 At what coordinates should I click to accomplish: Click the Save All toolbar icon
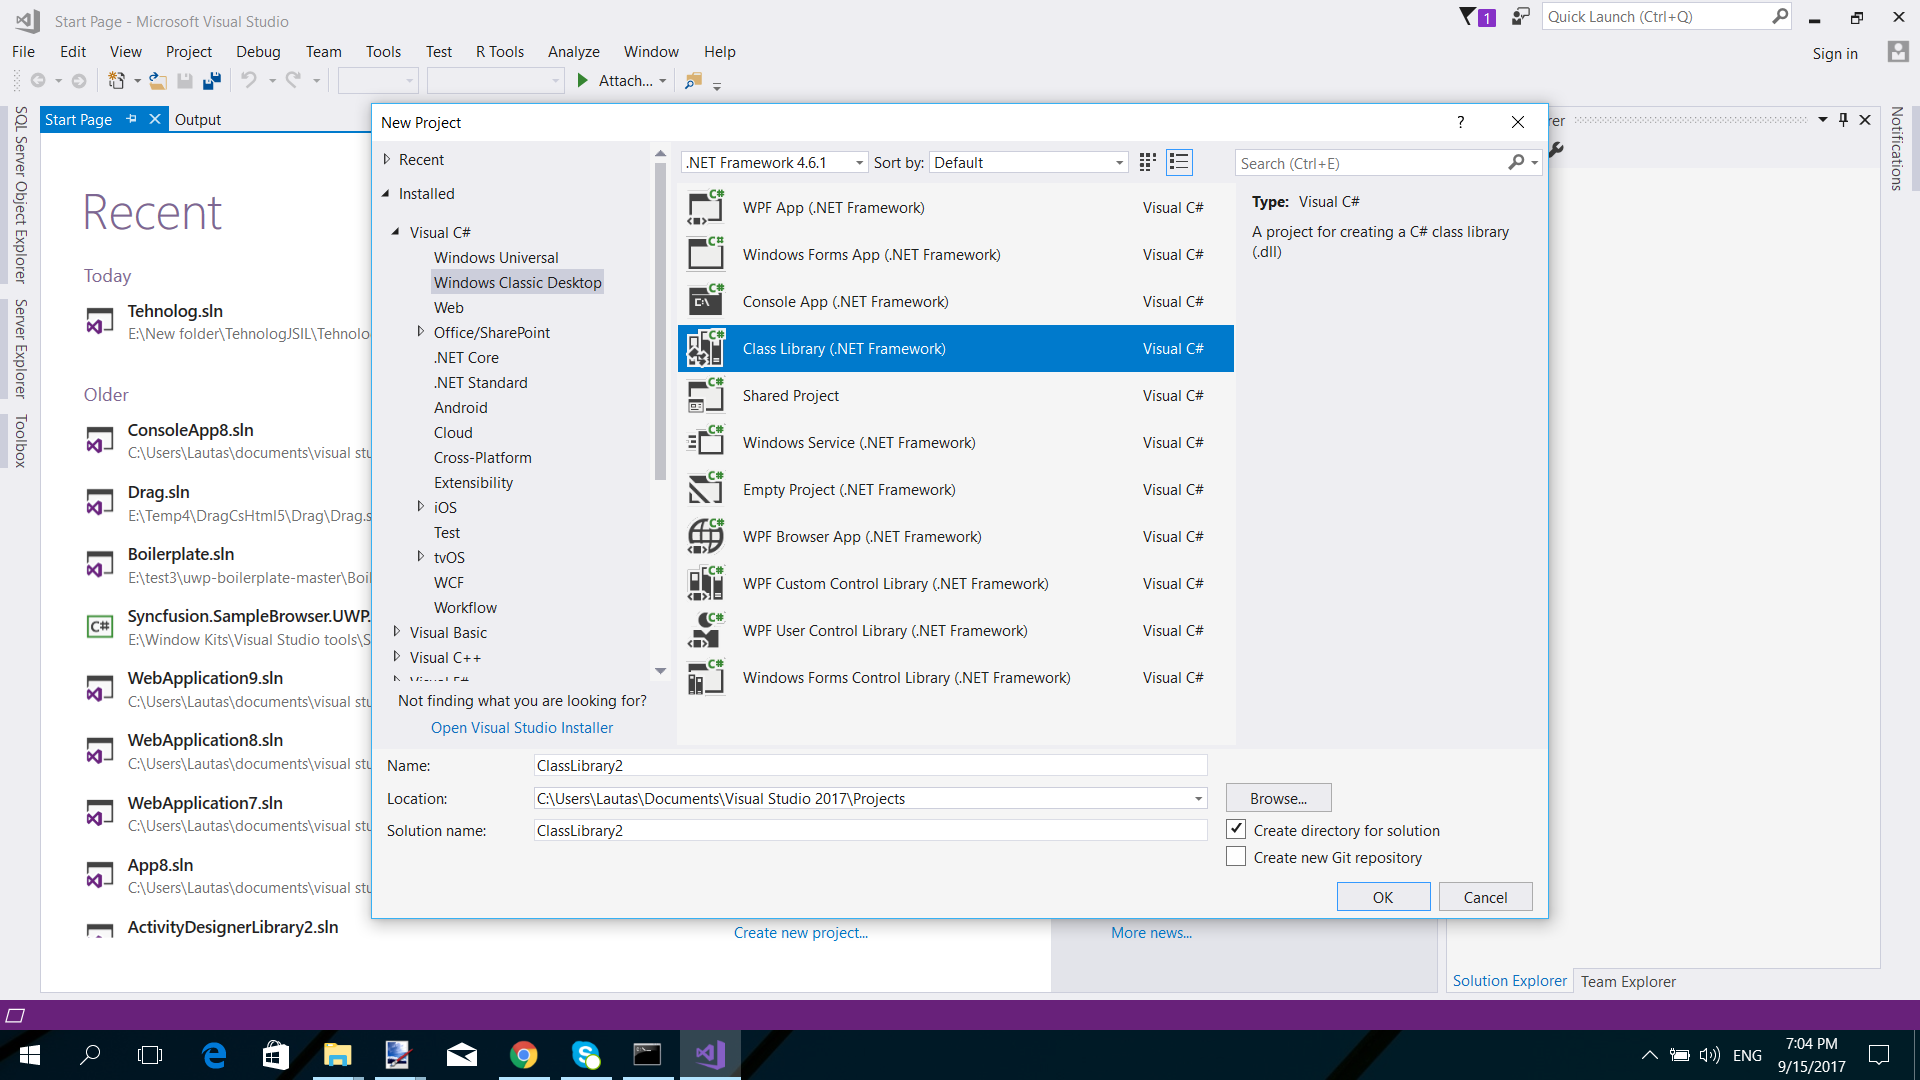point(211,81)
